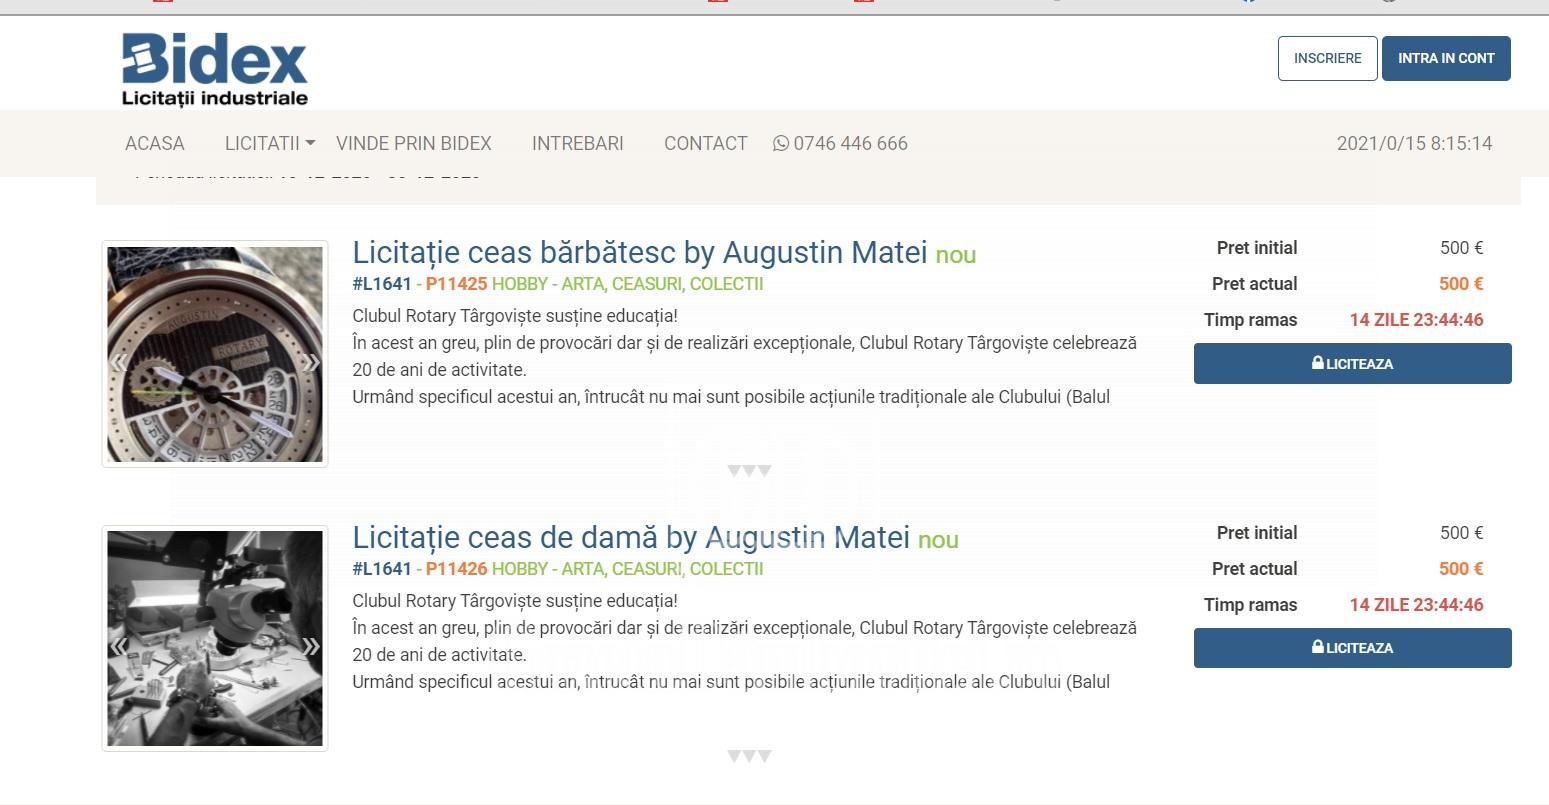
Task: Open the Licitație ceas bărbătesc title link
Action: click(640, 252)
